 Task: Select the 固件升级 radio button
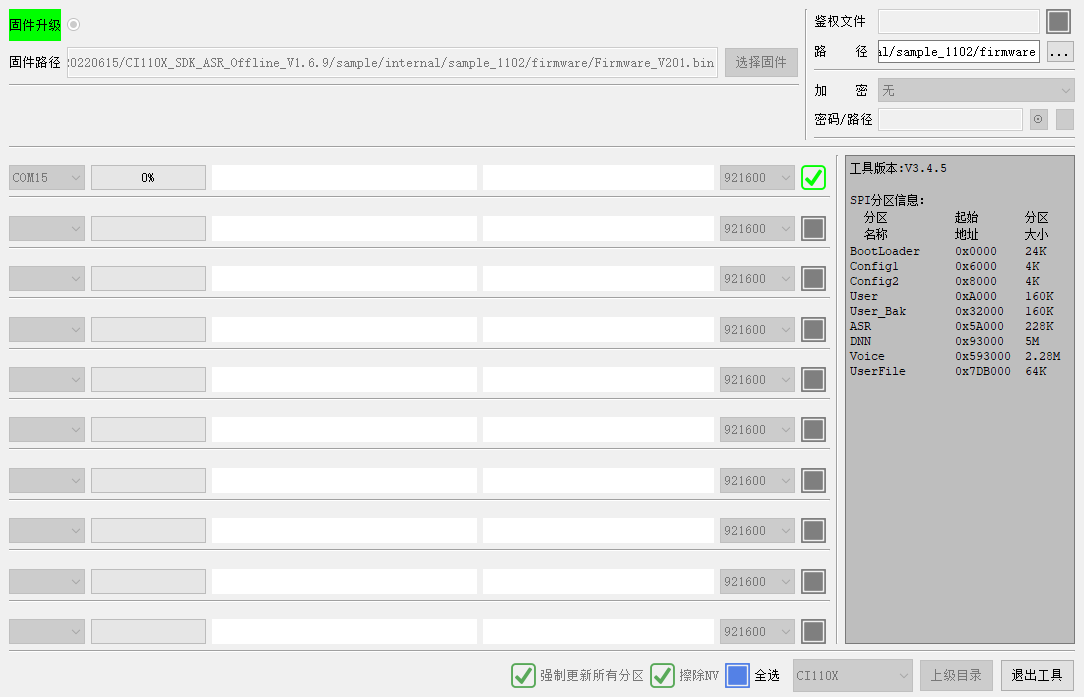(74, 25)
